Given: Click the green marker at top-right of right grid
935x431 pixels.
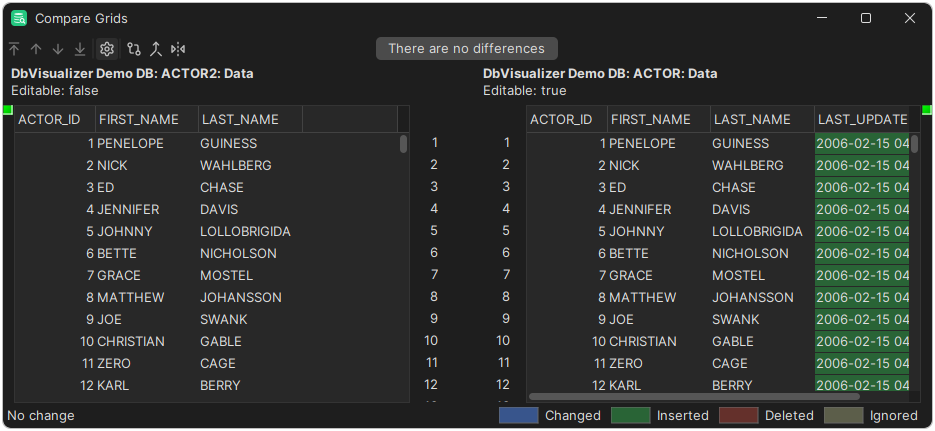Looking at the screenshot, I should coord(927,110).
